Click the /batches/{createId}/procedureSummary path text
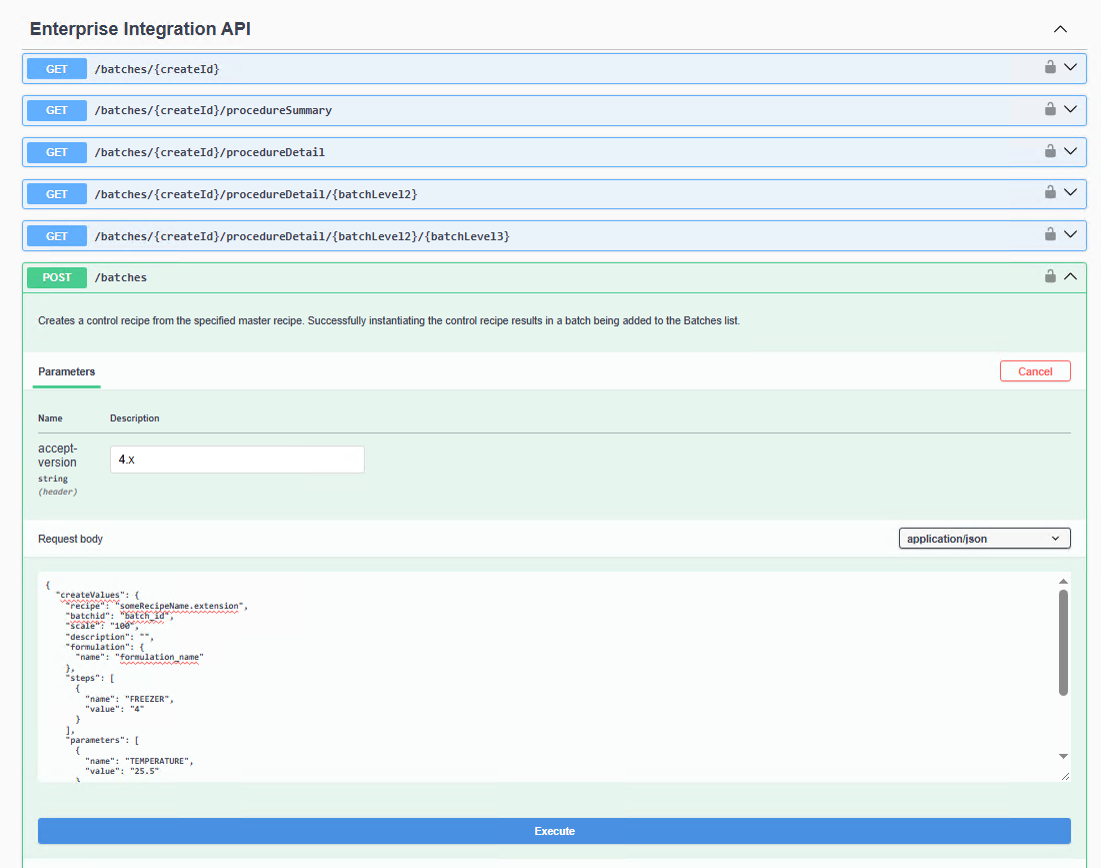 [x=213, y=110]
